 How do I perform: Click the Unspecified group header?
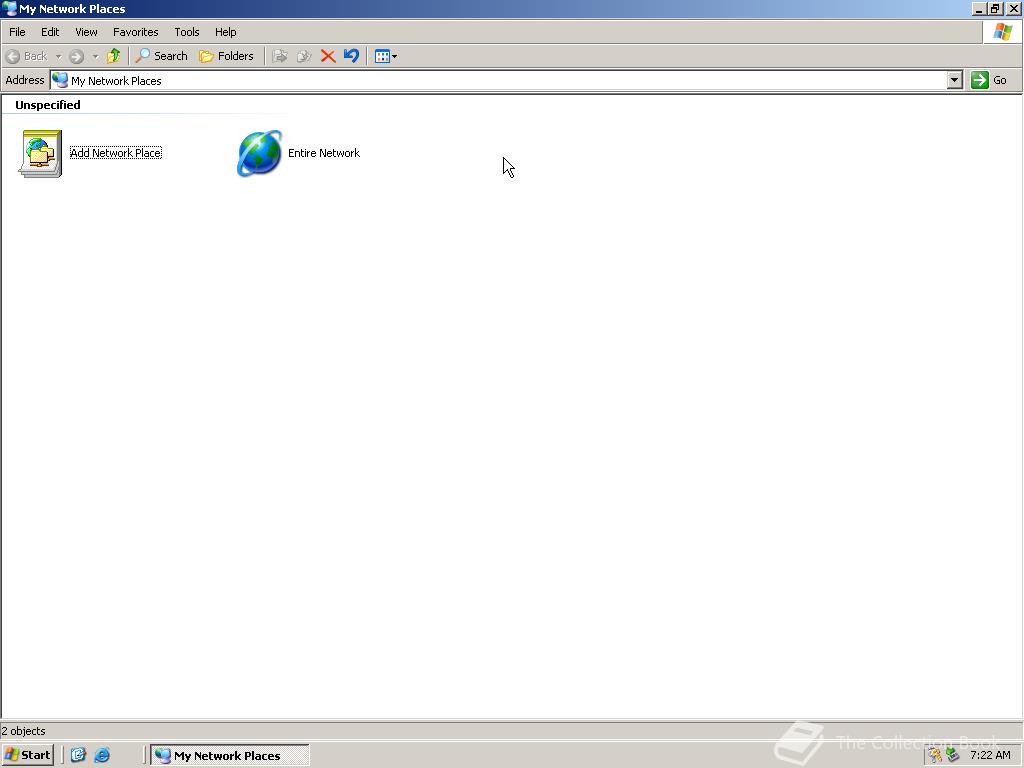click(48, 104)
